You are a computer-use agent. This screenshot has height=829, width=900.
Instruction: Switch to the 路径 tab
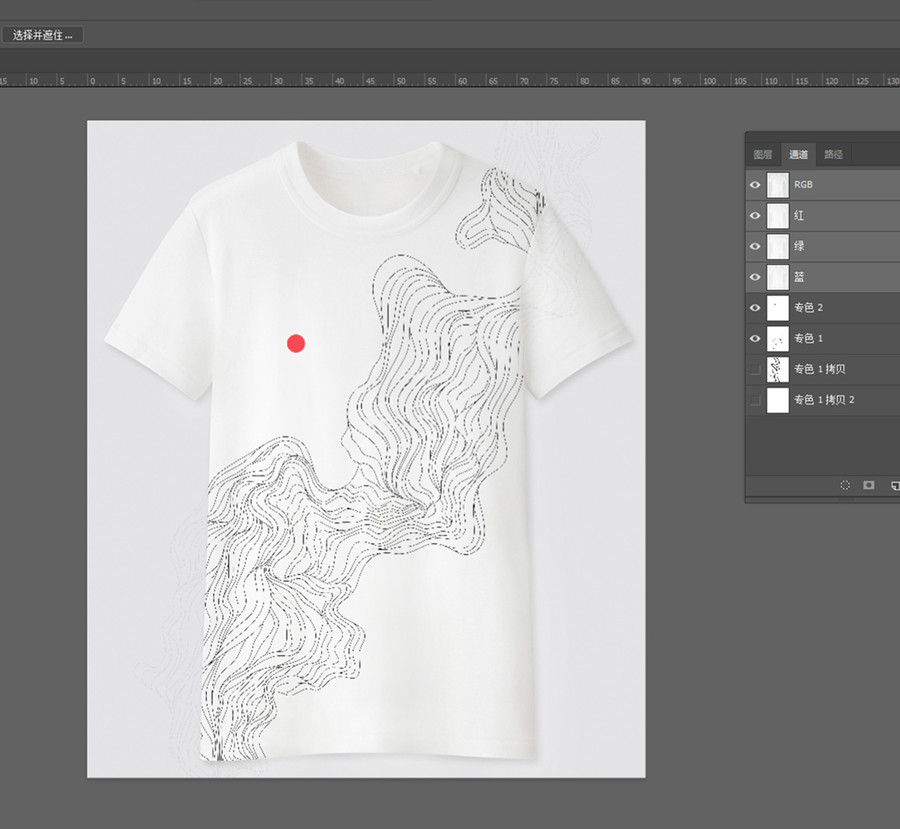833,154
